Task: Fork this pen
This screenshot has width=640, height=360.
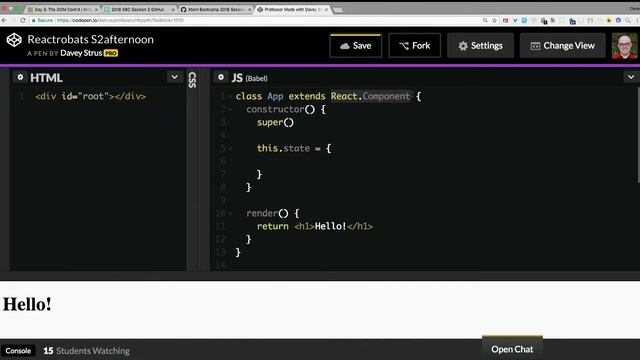Action: (x=415, y=46)
